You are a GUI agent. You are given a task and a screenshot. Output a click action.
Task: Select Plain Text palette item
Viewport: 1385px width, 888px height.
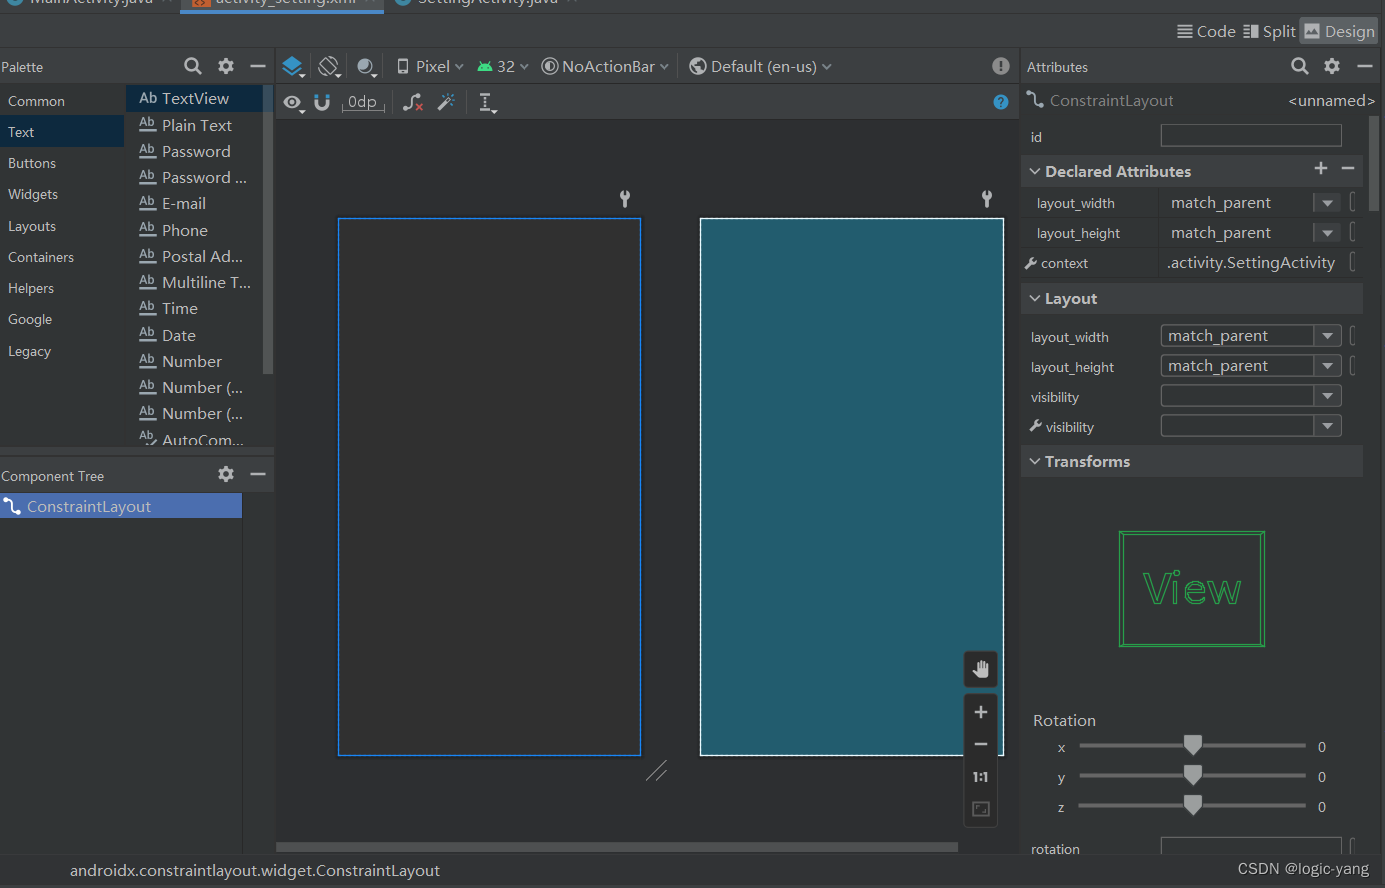[x=195, y=125]
